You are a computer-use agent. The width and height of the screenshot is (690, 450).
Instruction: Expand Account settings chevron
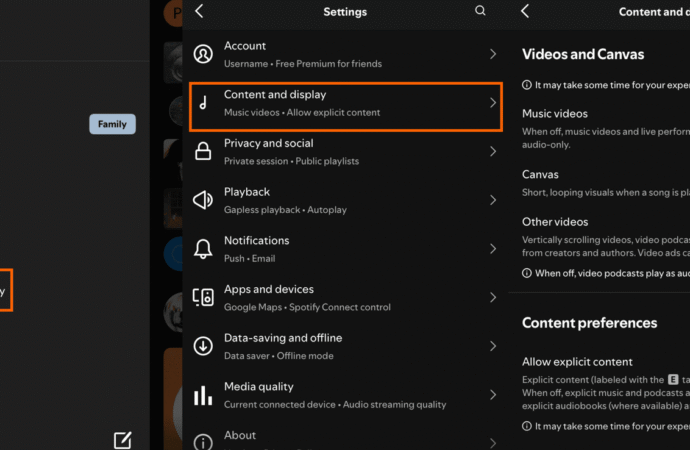492,54
